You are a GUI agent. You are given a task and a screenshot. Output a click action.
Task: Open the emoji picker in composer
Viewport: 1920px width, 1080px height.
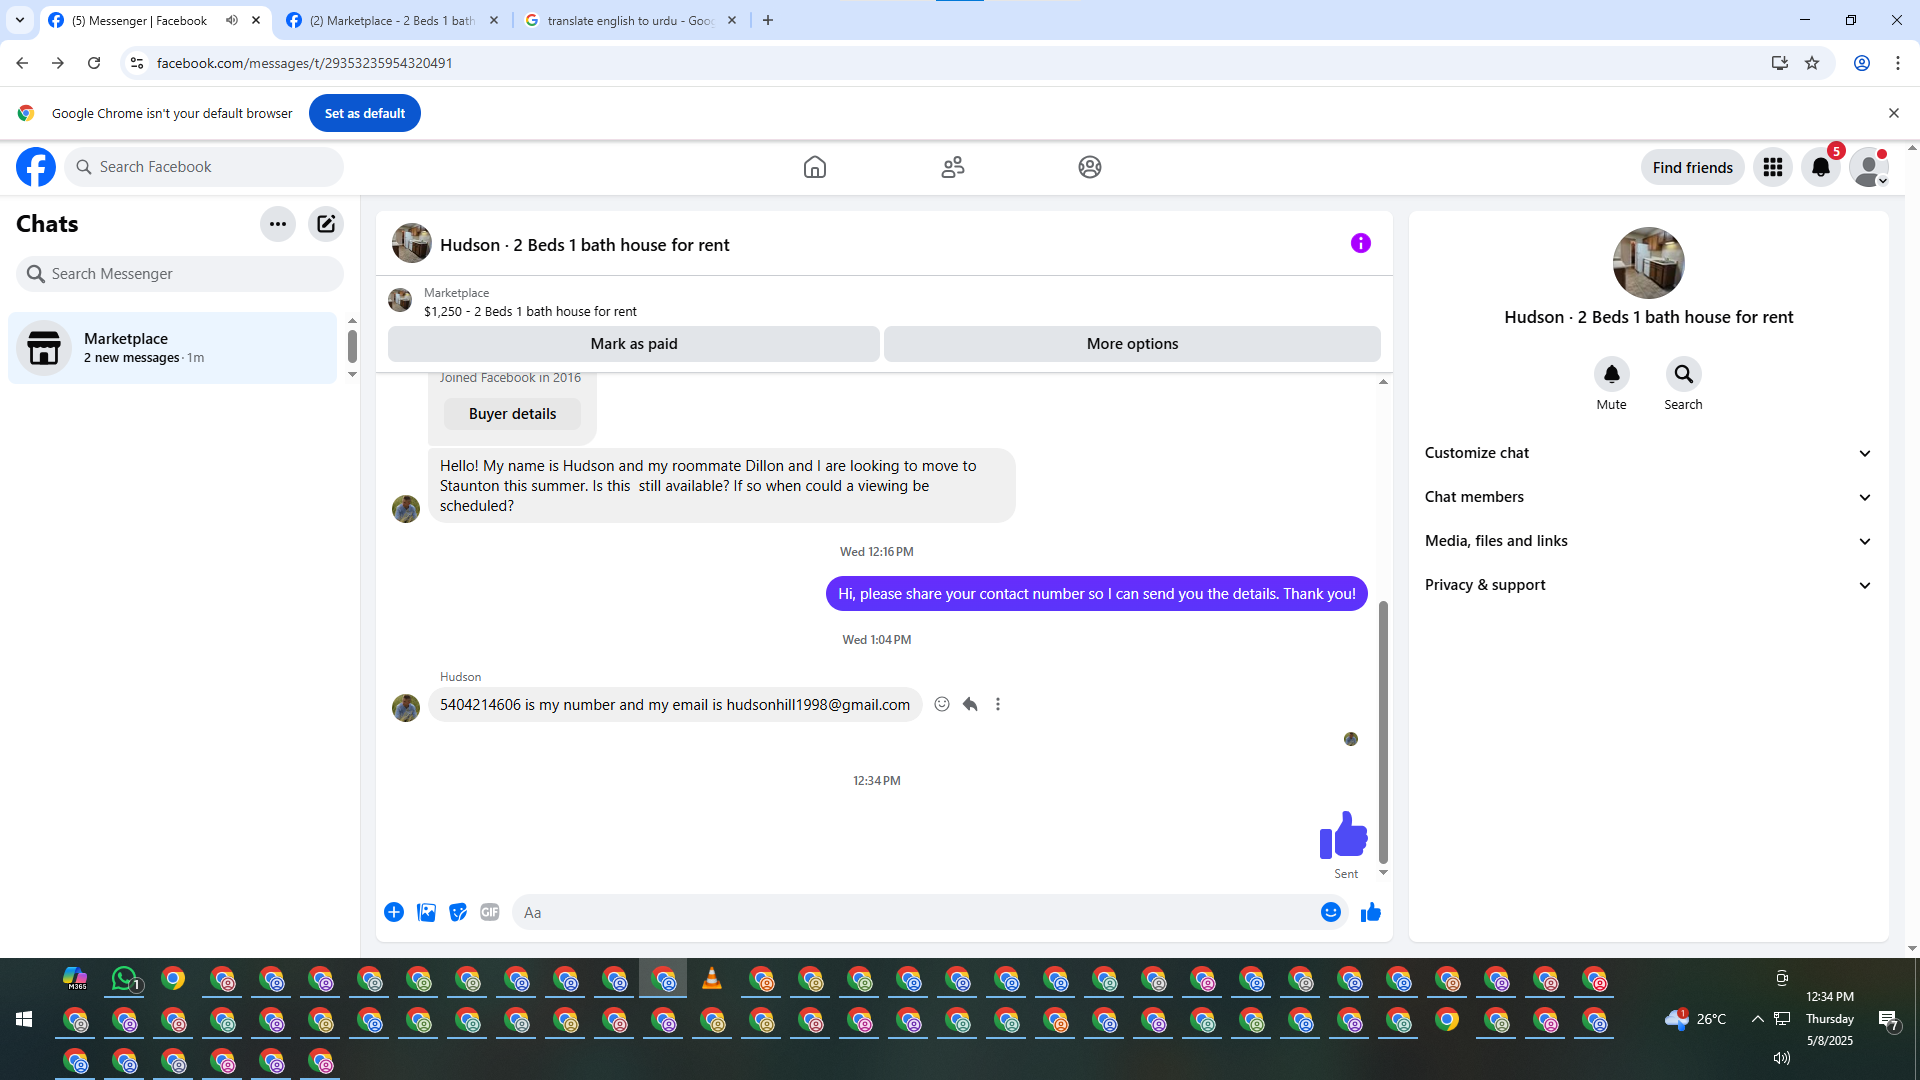(x=1331, y=912)
